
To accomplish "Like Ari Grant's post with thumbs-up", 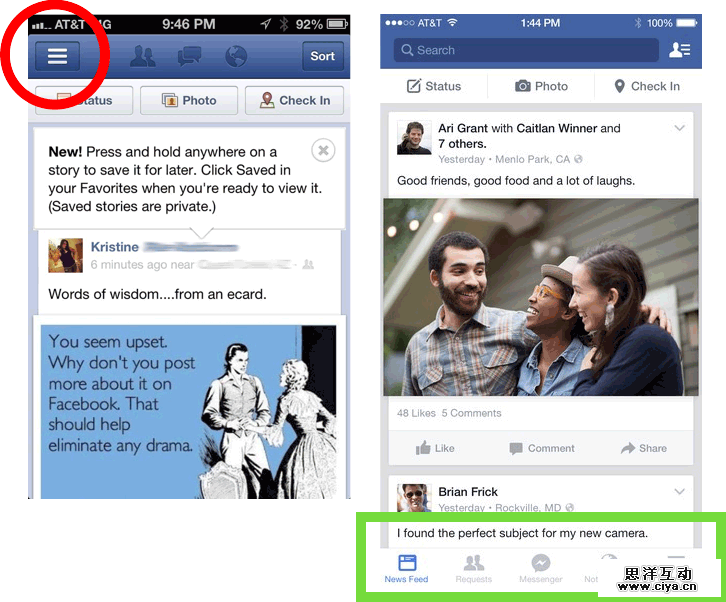I will [x=435, y=448].
